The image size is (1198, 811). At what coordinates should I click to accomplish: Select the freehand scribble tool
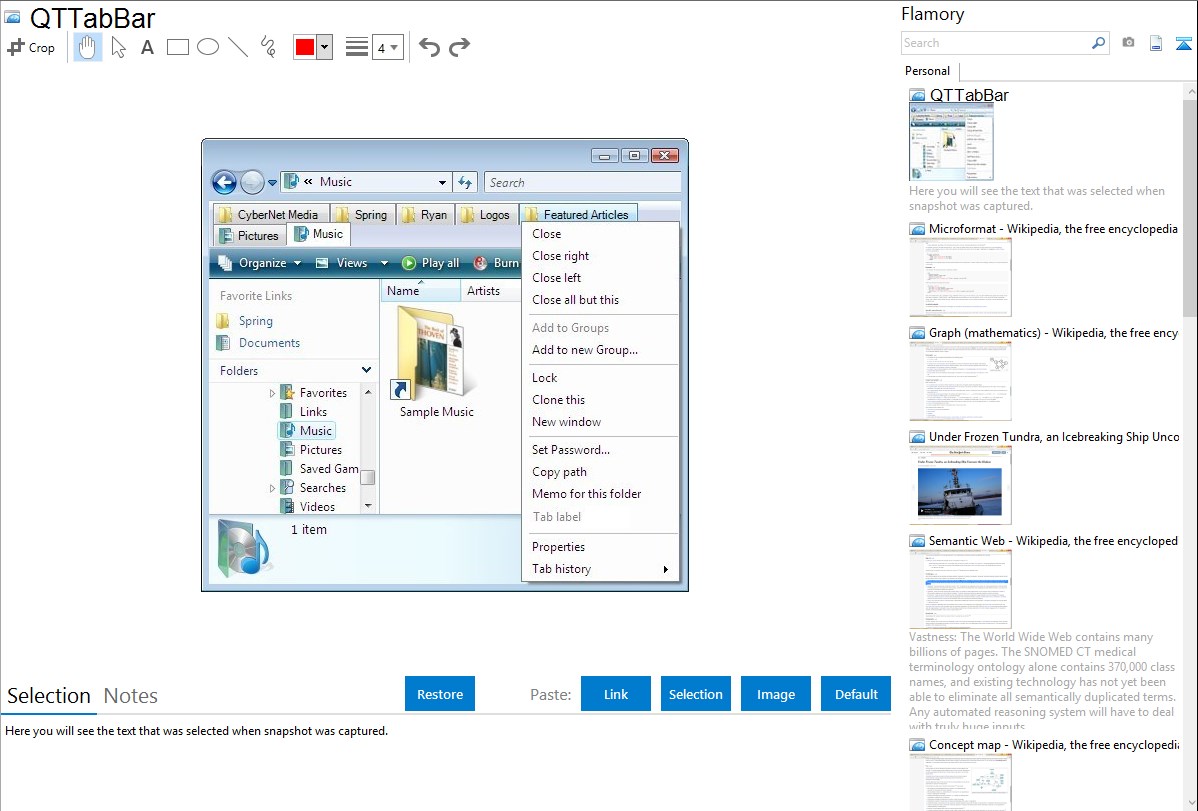tap(267, 47)
